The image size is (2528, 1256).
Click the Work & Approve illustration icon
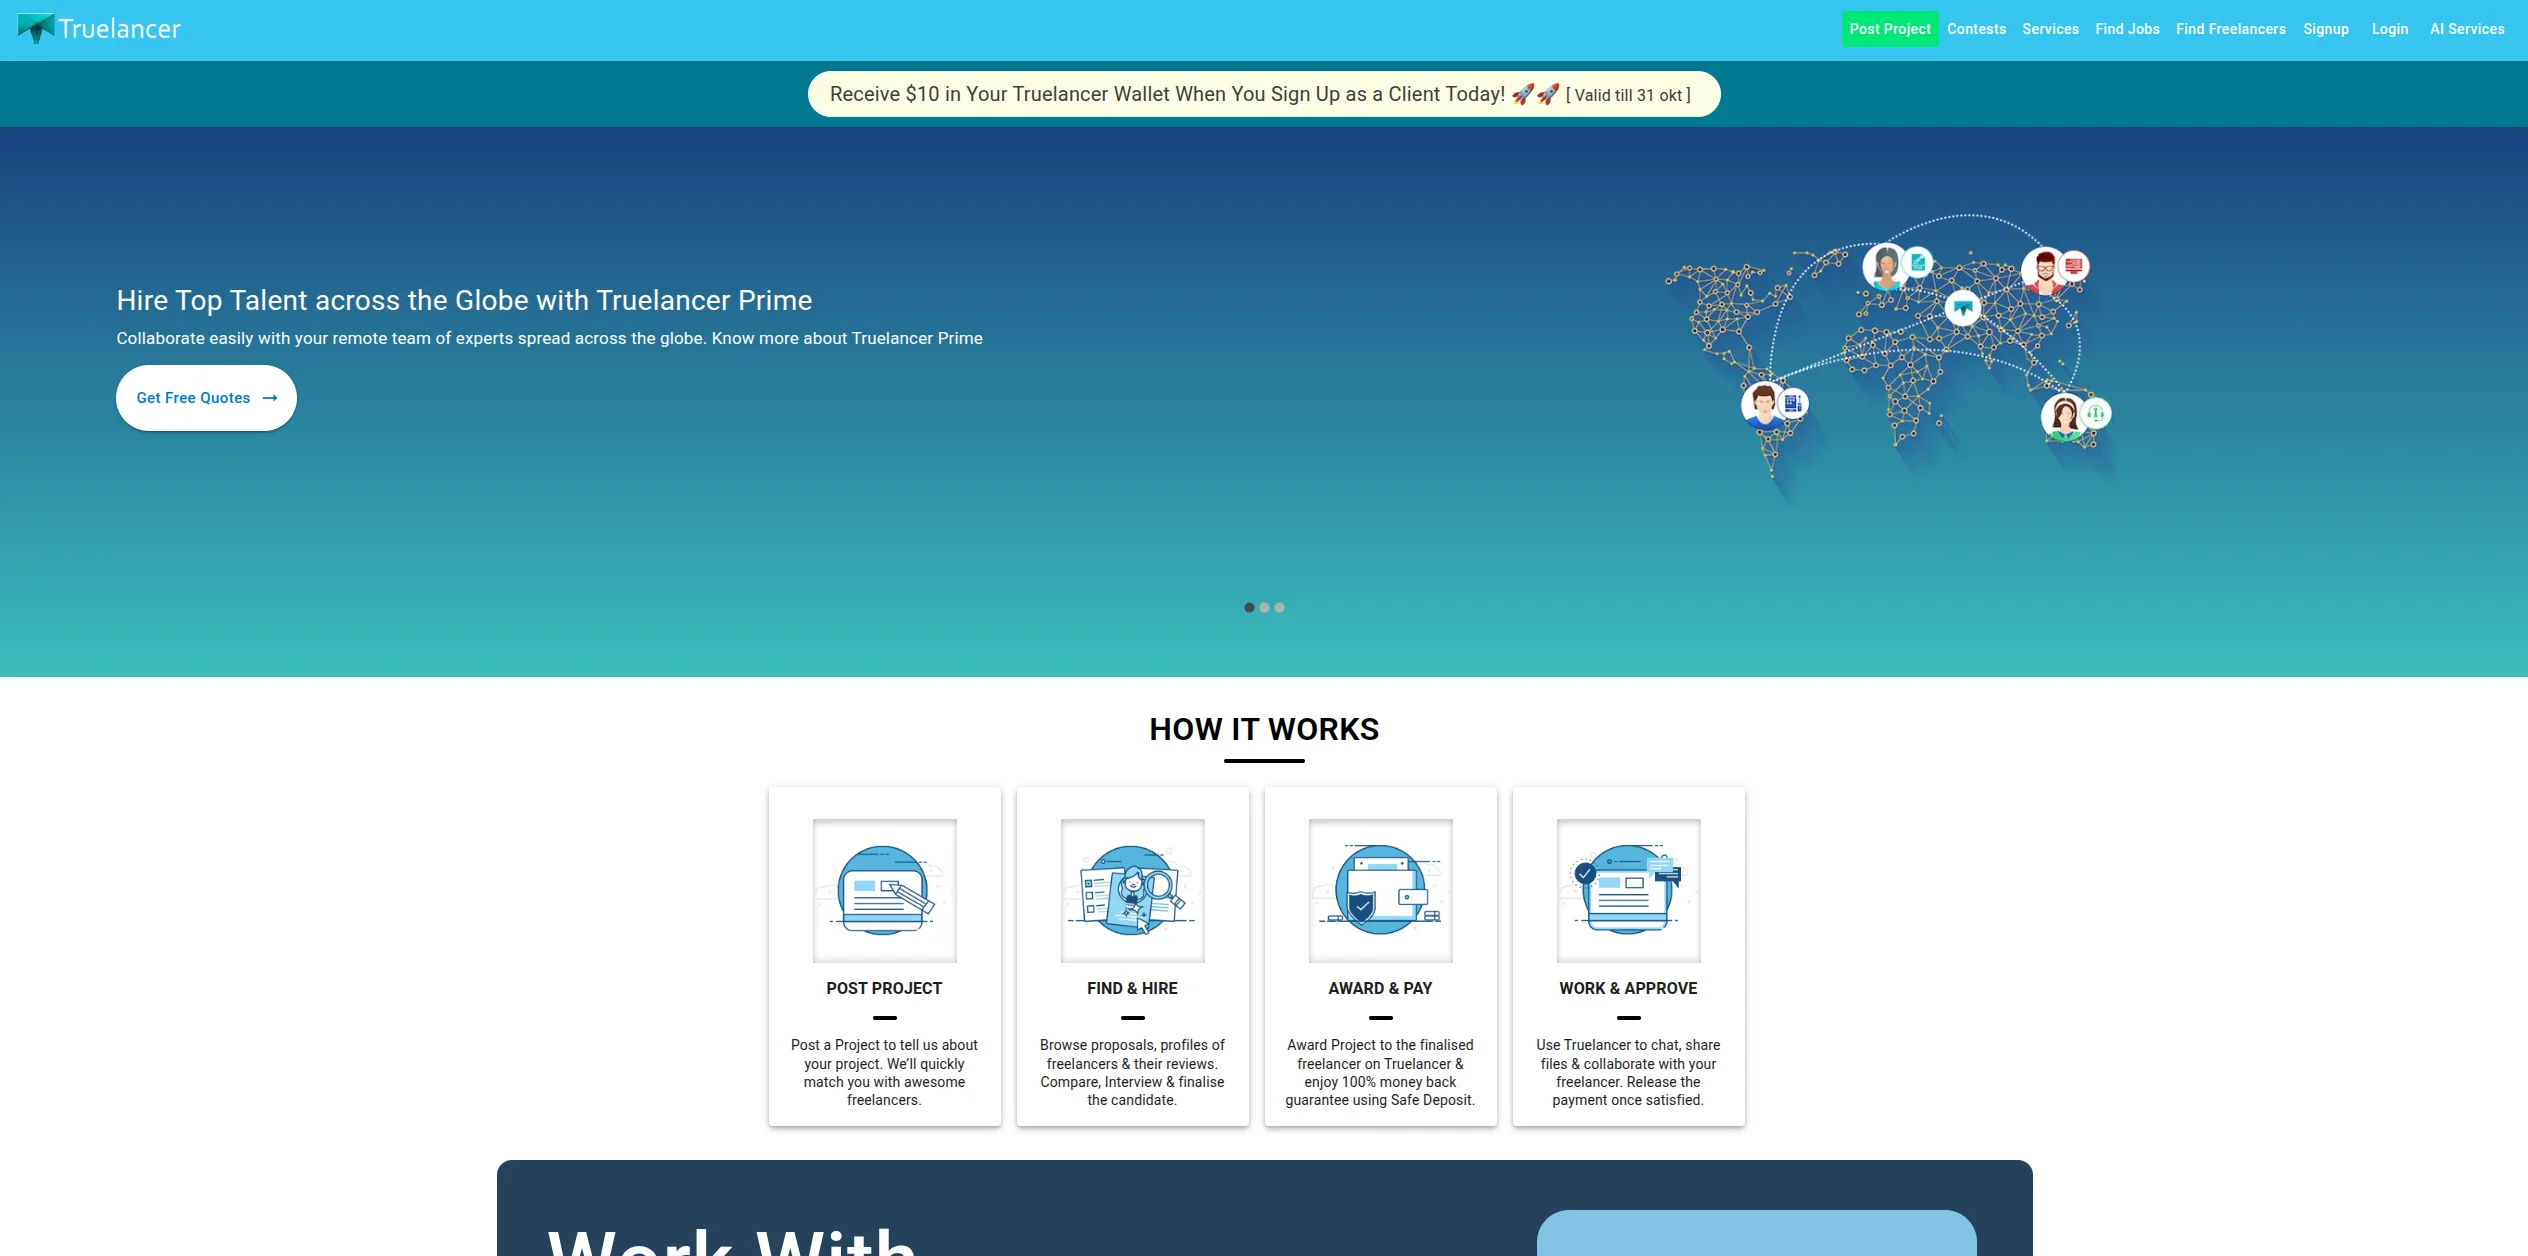pyautogui.click(x=1628, y=890)
